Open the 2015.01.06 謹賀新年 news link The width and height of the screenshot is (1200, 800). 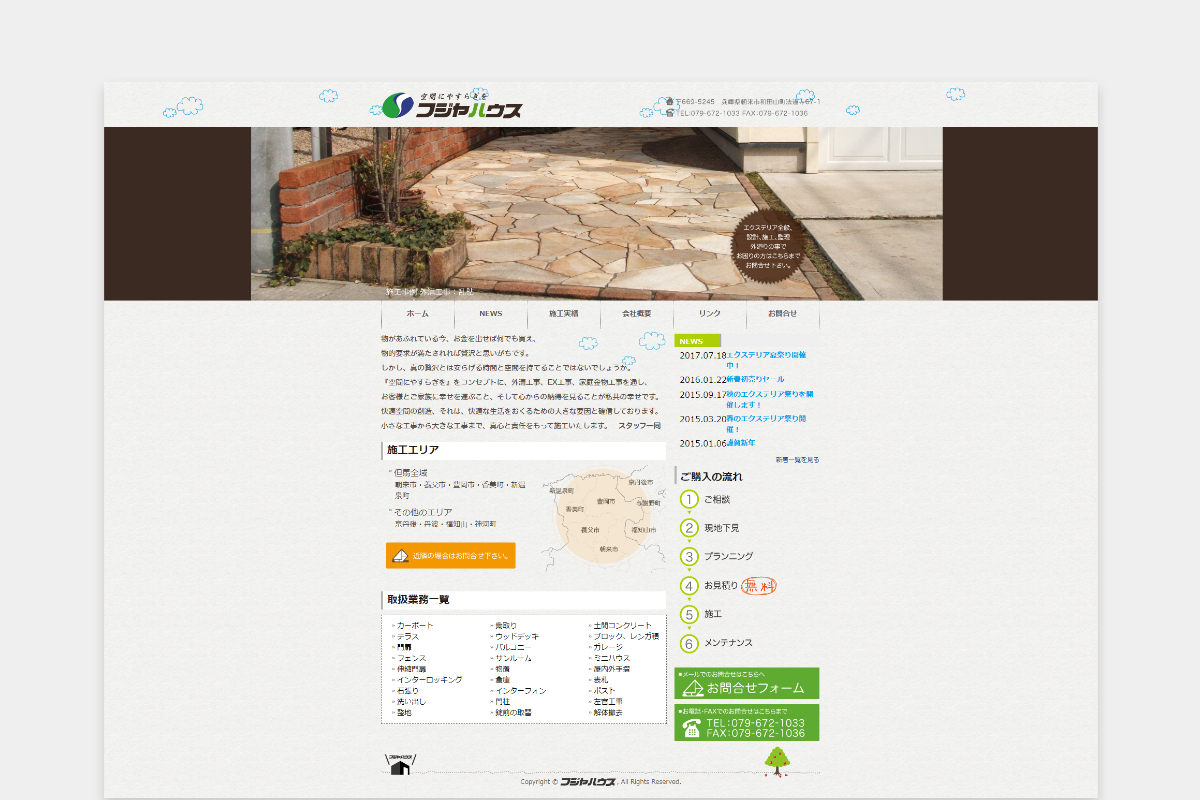click(741, 443)
